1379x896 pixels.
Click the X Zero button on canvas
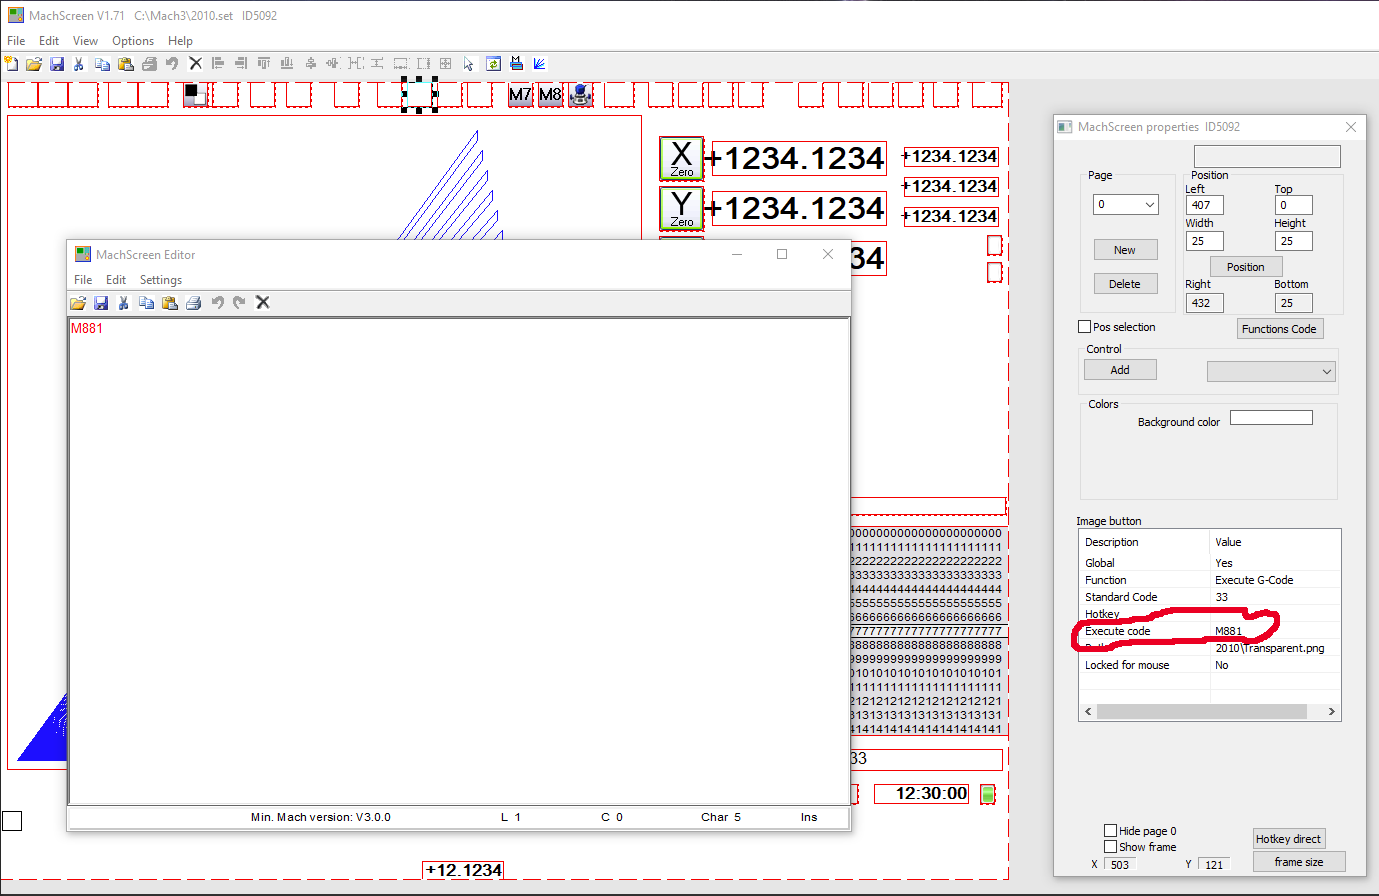(x=681, y=158)
